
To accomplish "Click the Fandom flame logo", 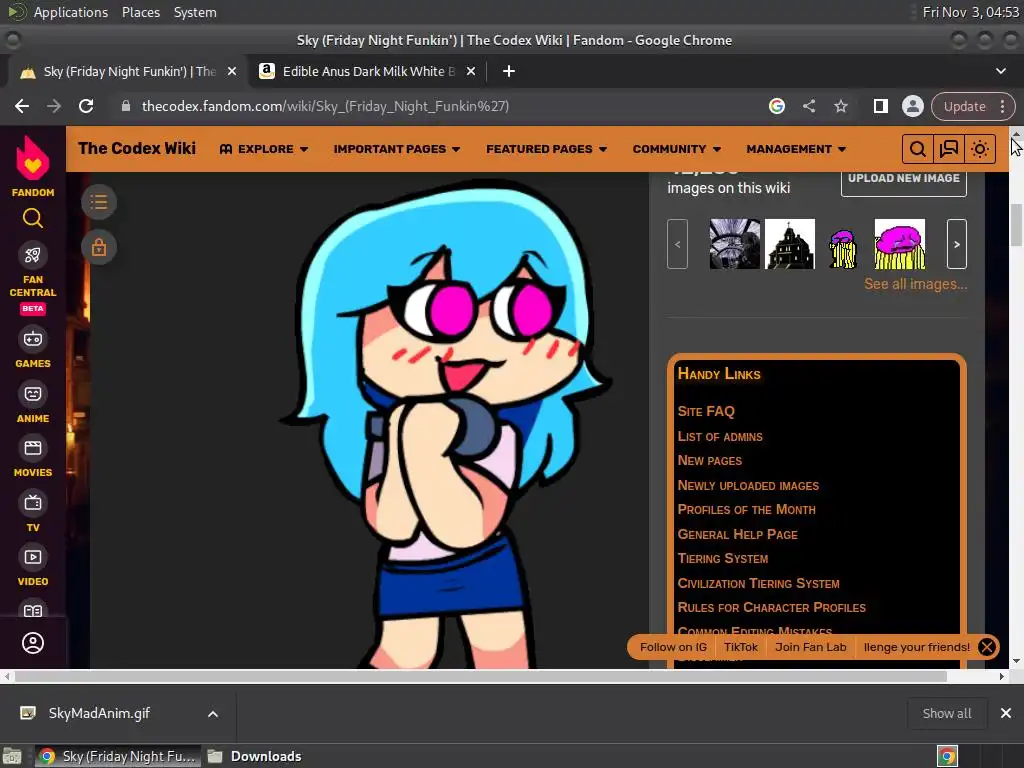I will point(33,158).
